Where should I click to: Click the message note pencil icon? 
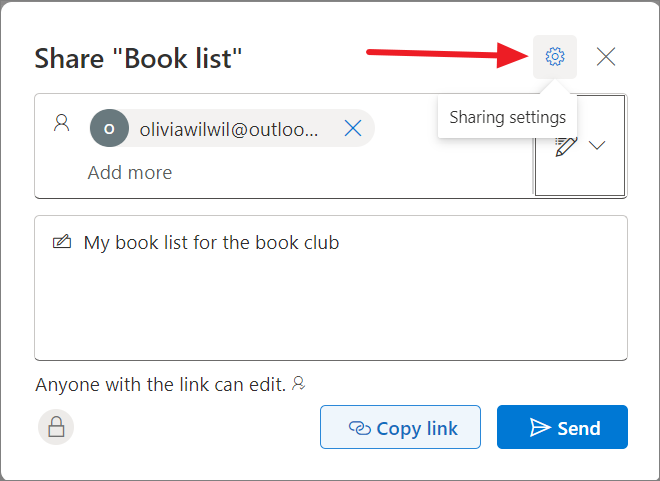click(x=62, y=242)
